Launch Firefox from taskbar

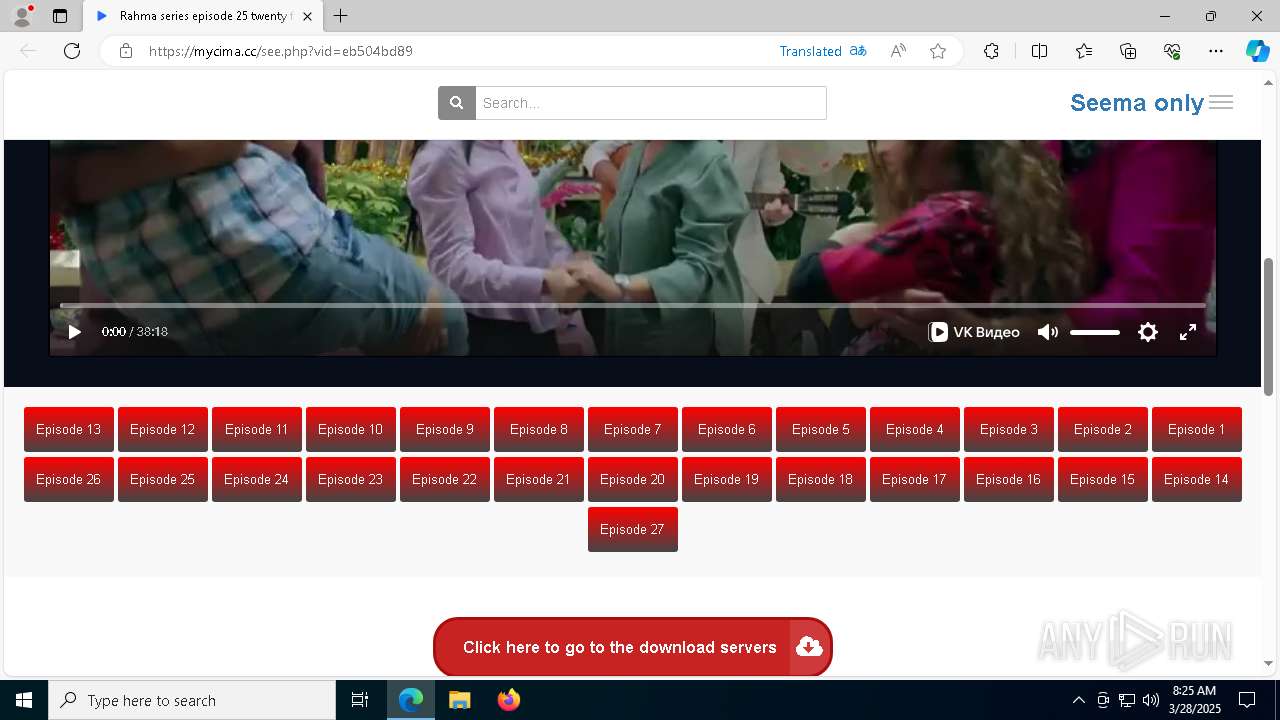(509, 700)
